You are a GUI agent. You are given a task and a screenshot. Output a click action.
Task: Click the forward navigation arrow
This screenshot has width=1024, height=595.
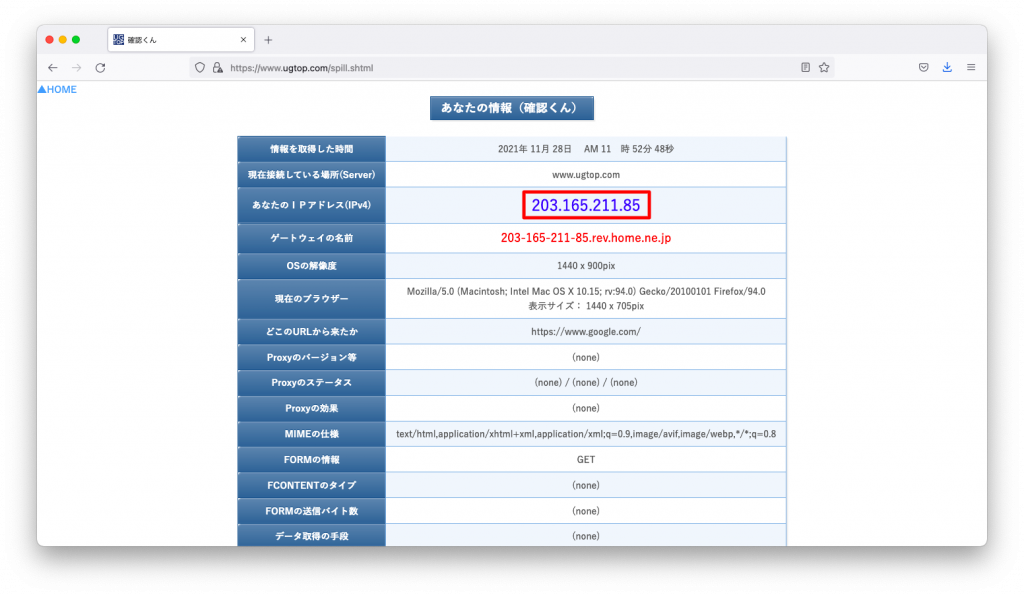click(76, 67)
